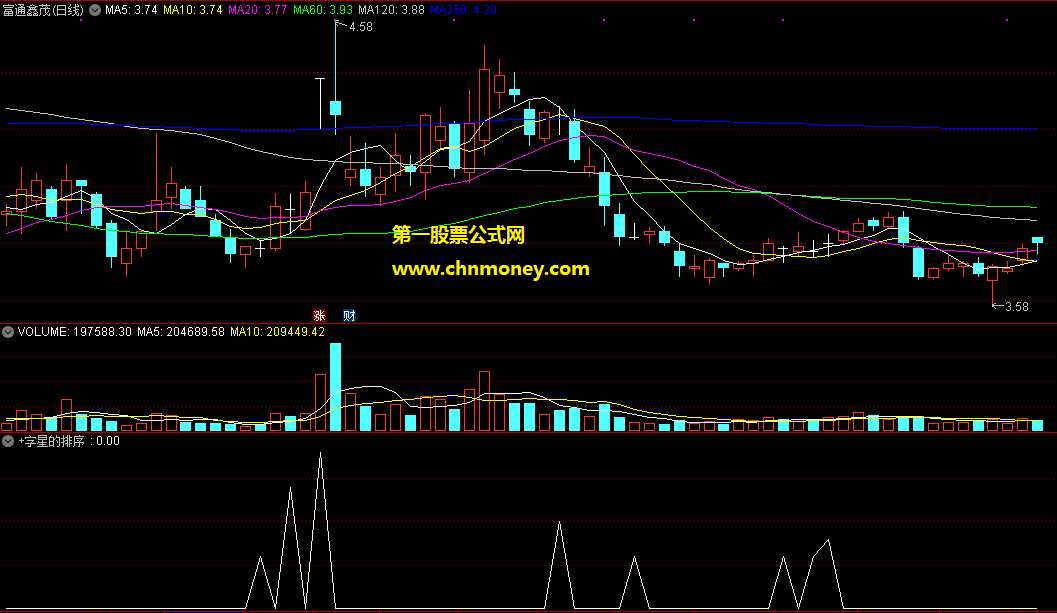Click the 十字星的排序 : 0.00 indicator label
This screenshot has height=613, width=1057.
69,441
